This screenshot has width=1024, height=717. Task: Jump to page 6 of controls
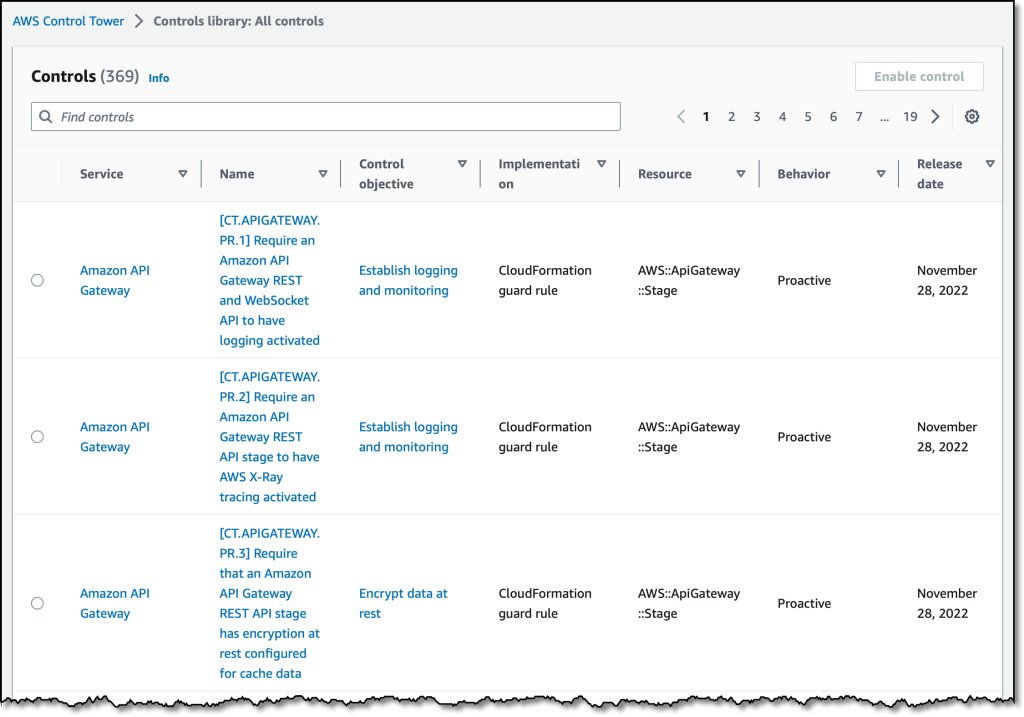click(833, 117)
